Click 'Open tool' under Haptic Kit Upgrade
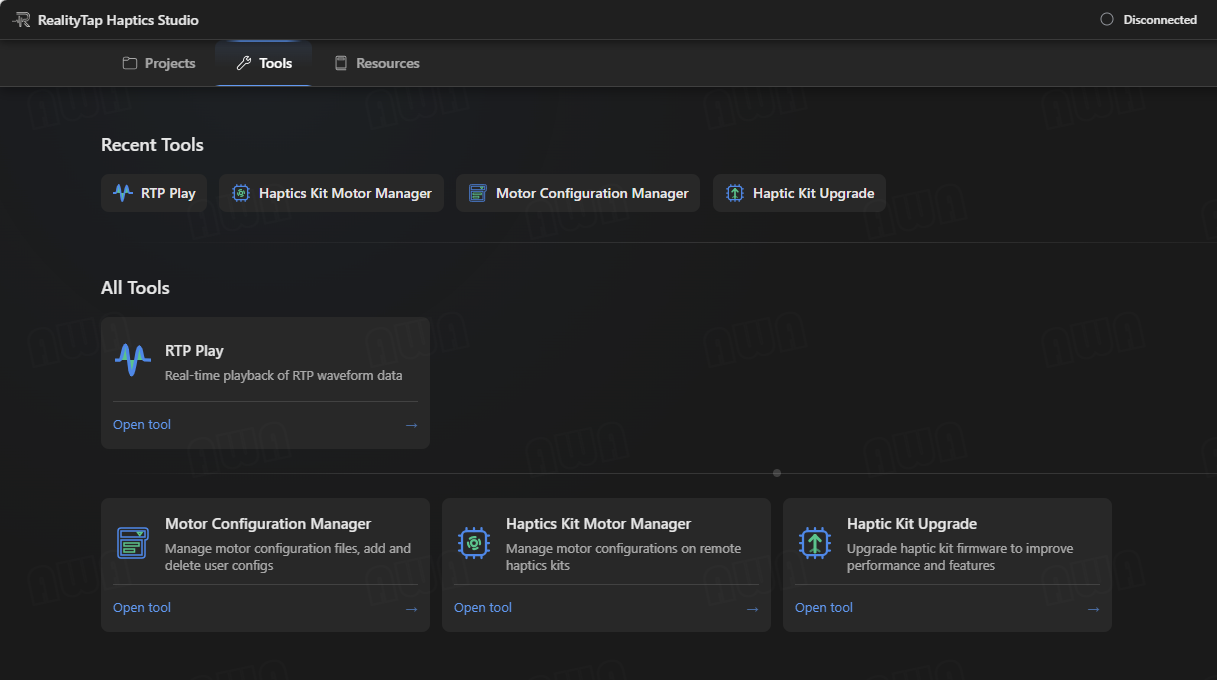The image size is (1217, 680). click(x=824, y=607)
